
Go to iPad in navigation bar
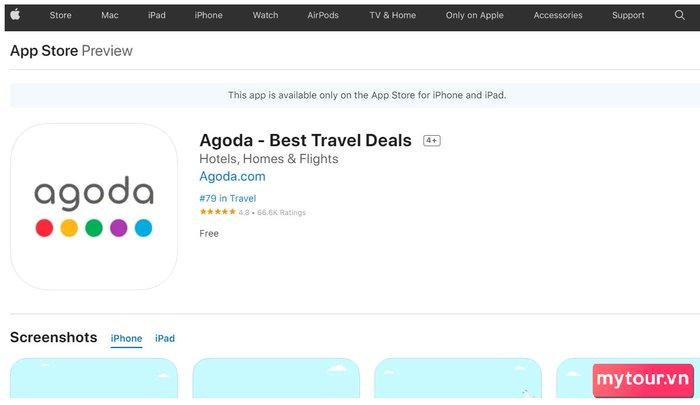click(x=157, y=15)
